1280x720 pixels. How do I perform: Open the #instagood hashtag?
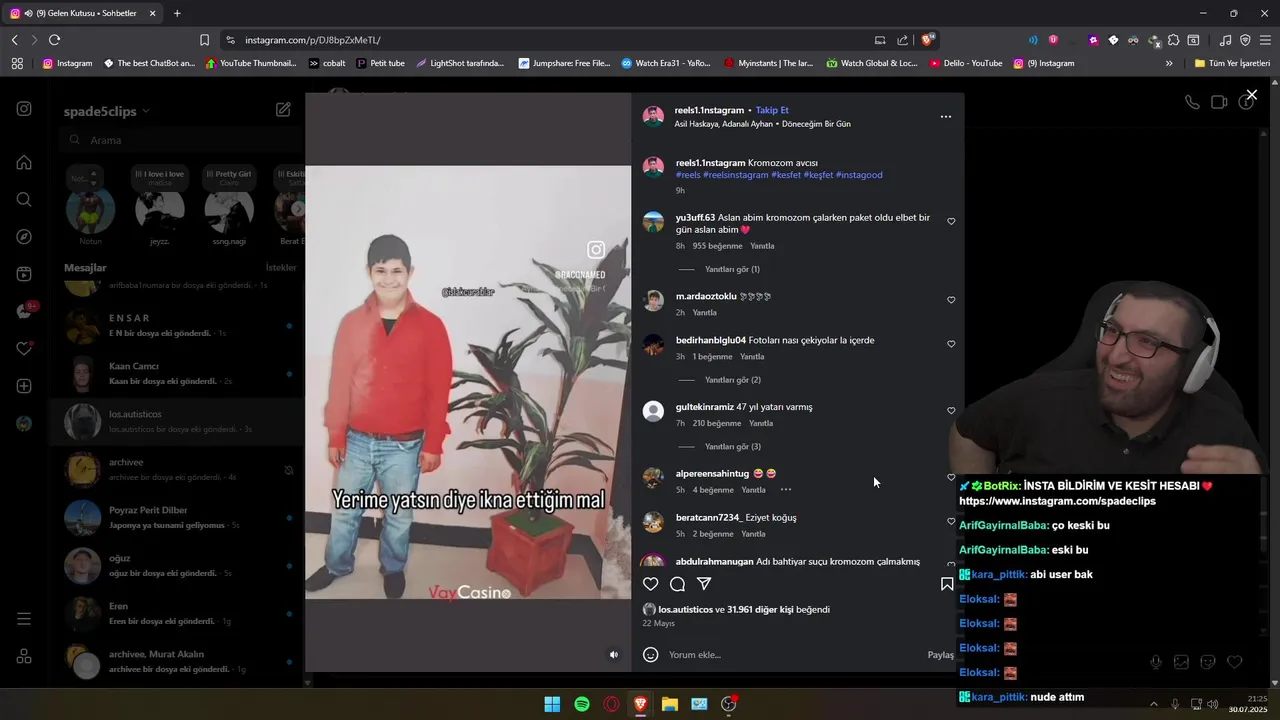click(x=859, y=175)
